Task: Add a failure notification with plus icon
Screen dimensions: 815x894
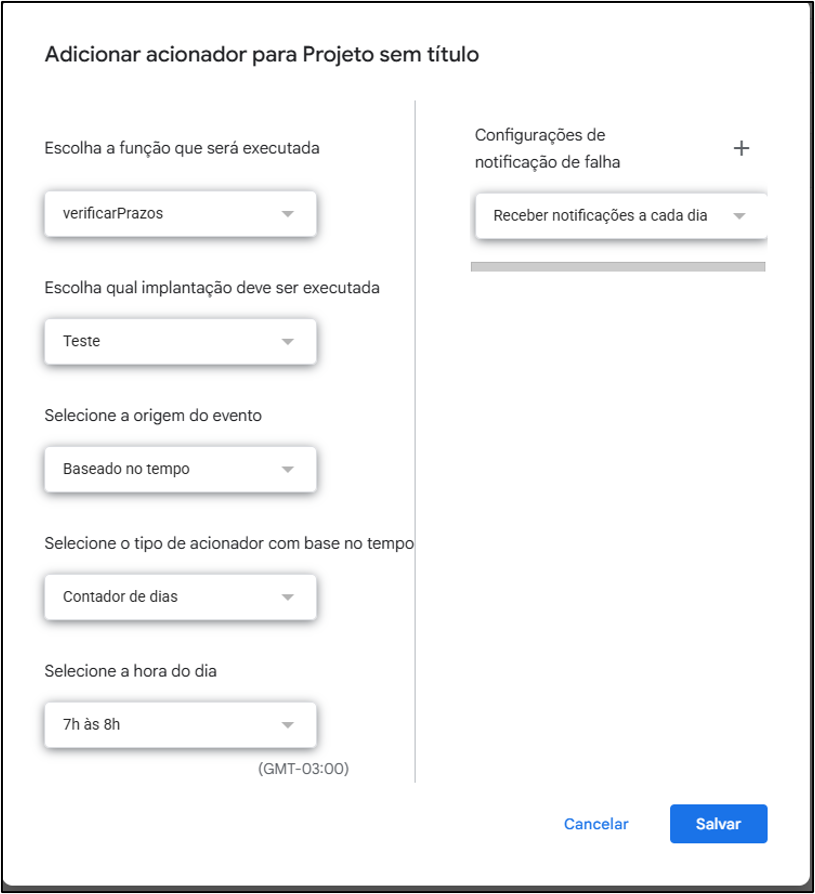Action: point(741,149)
